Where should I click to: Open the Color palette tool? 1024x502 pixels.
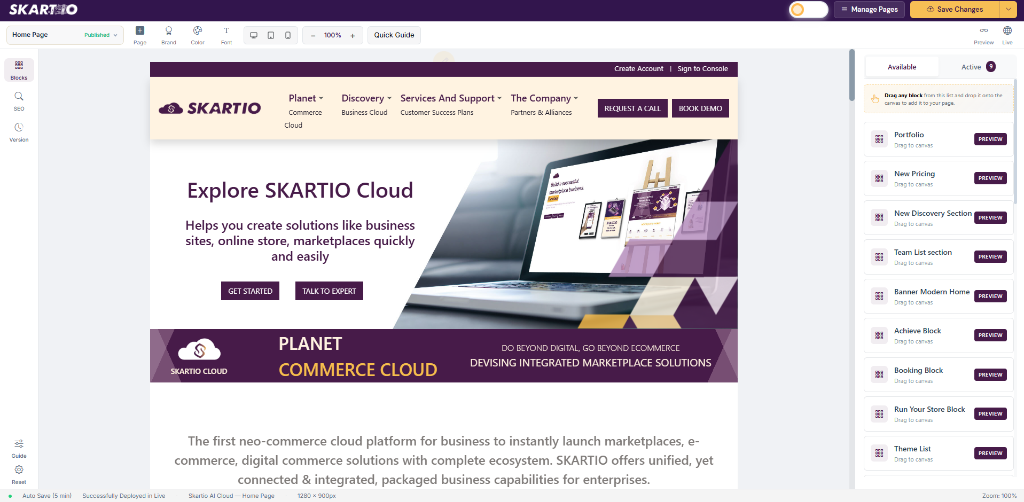[197, 35]
